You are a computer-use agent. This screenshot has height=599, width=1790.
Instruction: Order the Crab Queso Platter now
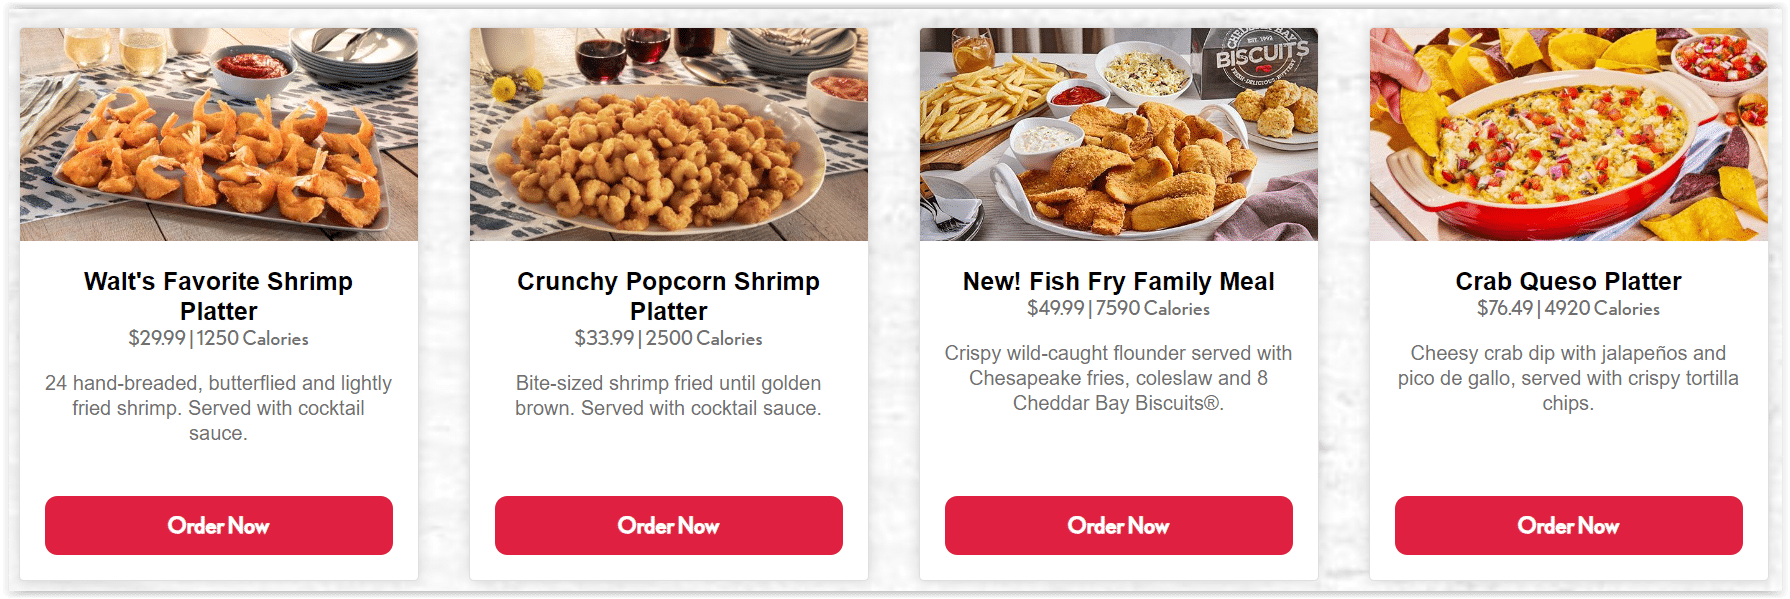[1568, 525]
